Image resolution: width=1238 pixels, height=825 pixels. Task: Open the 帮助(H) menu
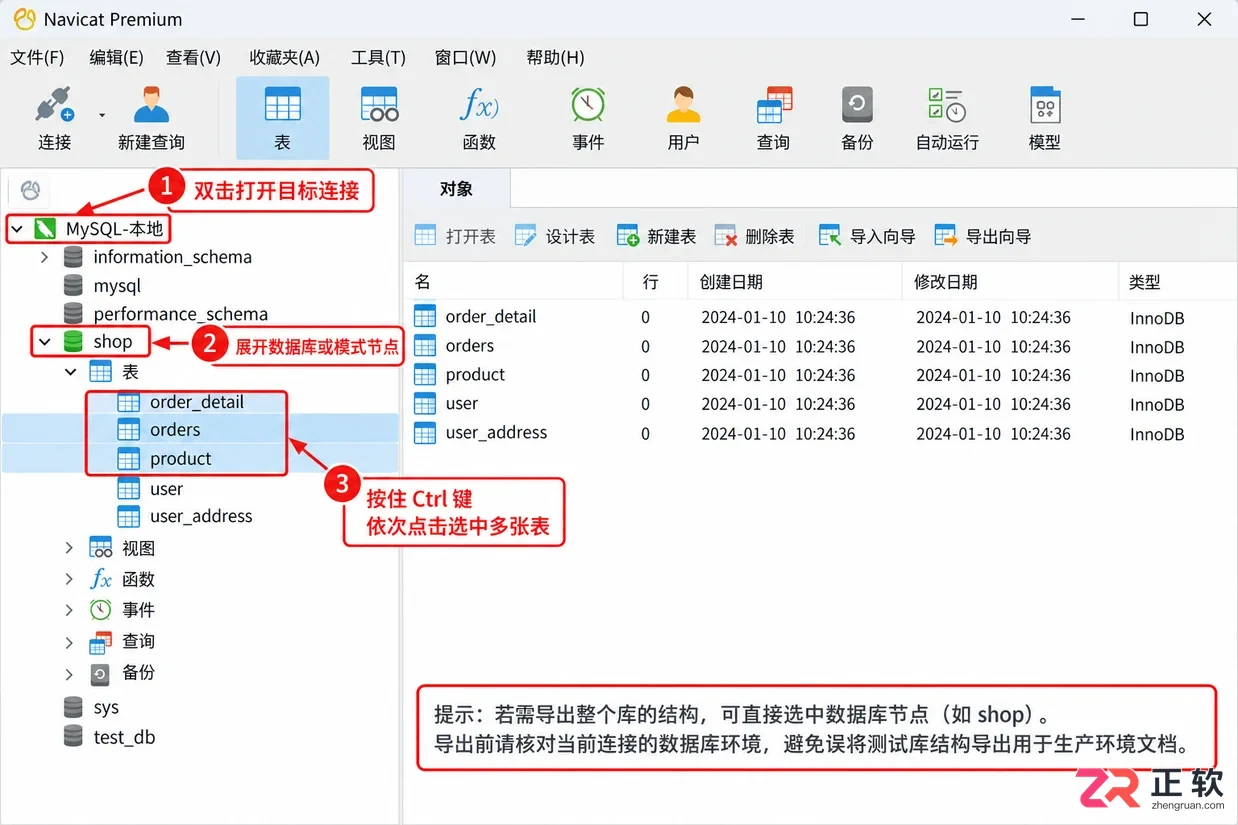[x=555, y=57]
